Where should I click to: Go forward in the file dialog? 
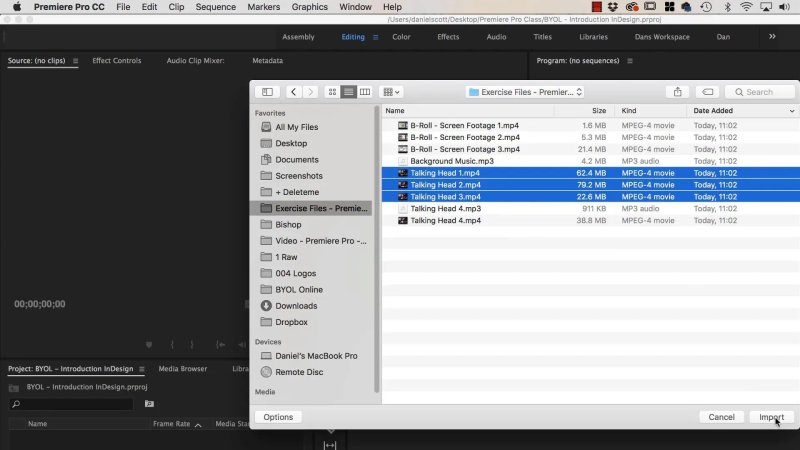[x=310, y=92]
